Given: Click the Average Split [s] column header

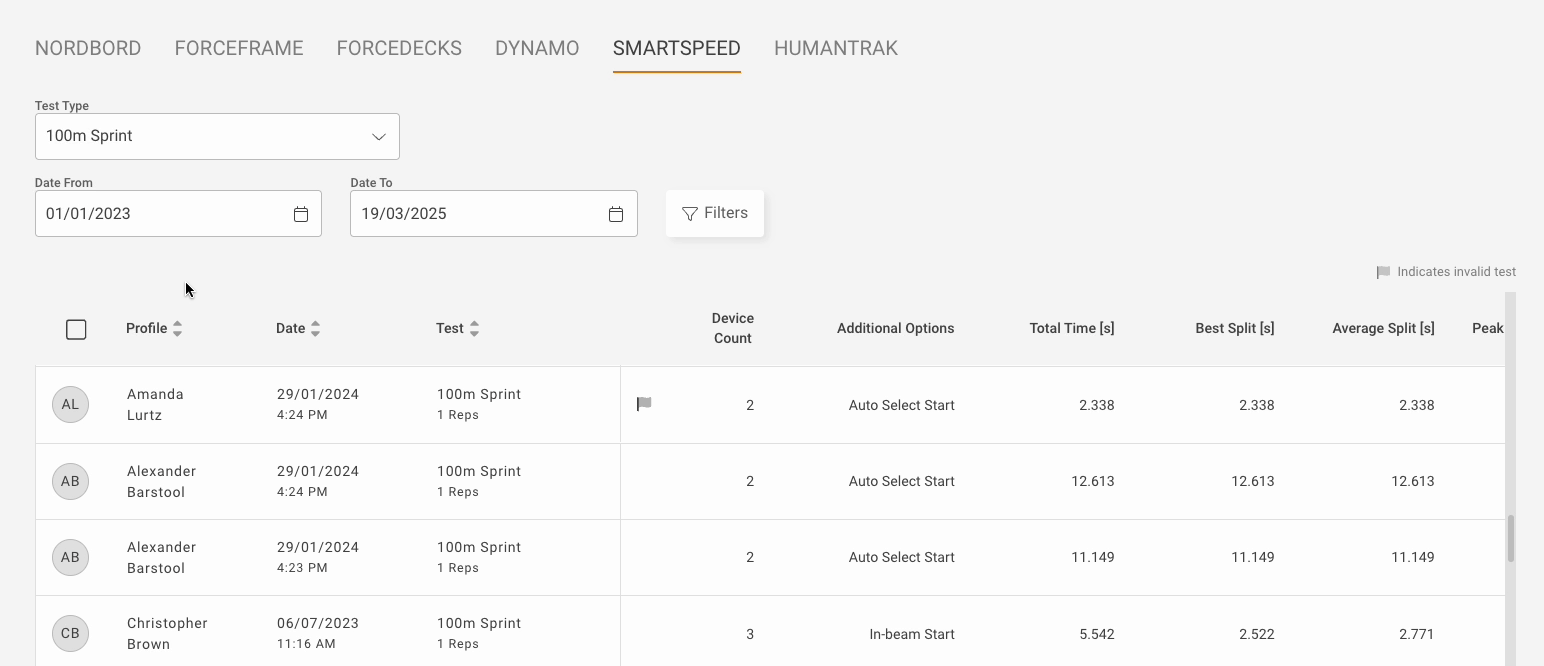Looking at the screenshot, I should [1383, 328].
